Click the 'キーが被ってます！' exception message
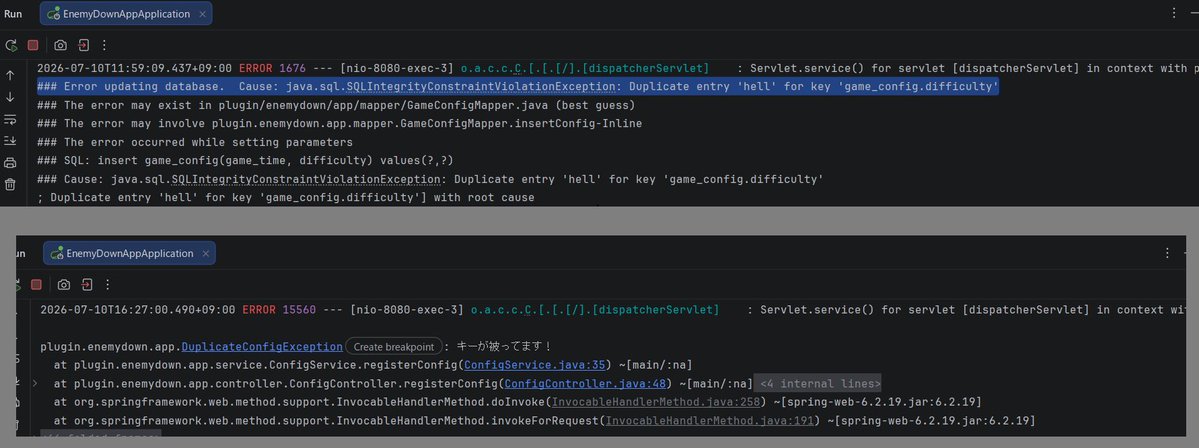 pos(504,346)
